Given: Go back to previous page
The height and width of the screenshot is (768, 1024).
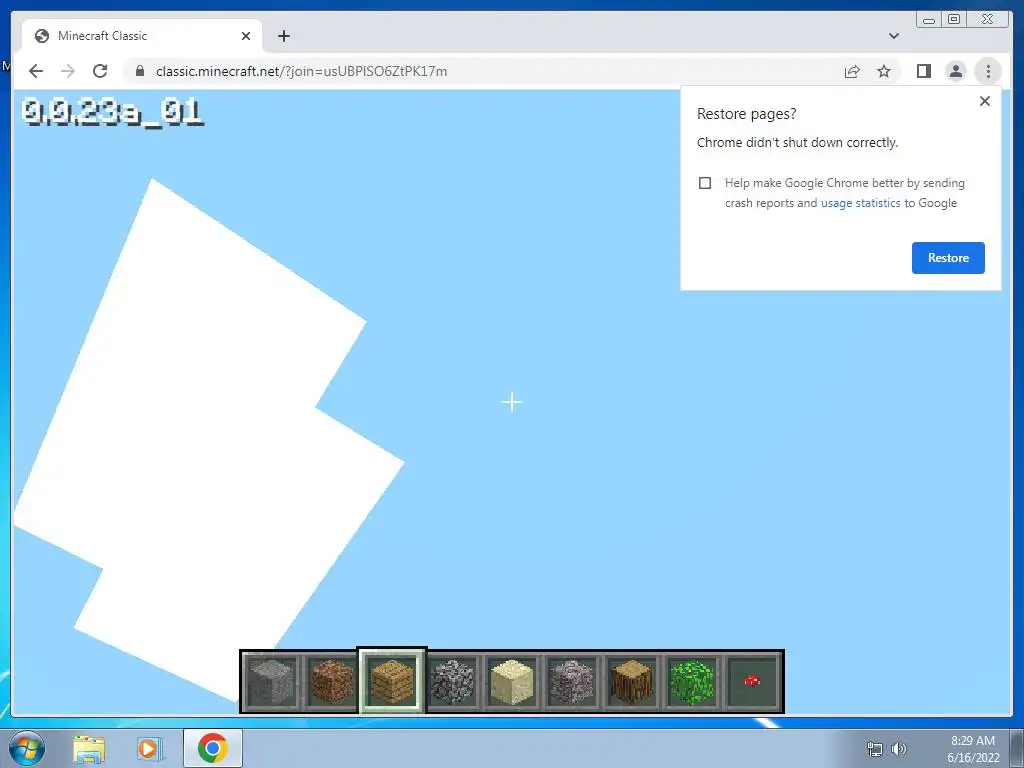Looking at the screenshot, I should pos(36,71).
